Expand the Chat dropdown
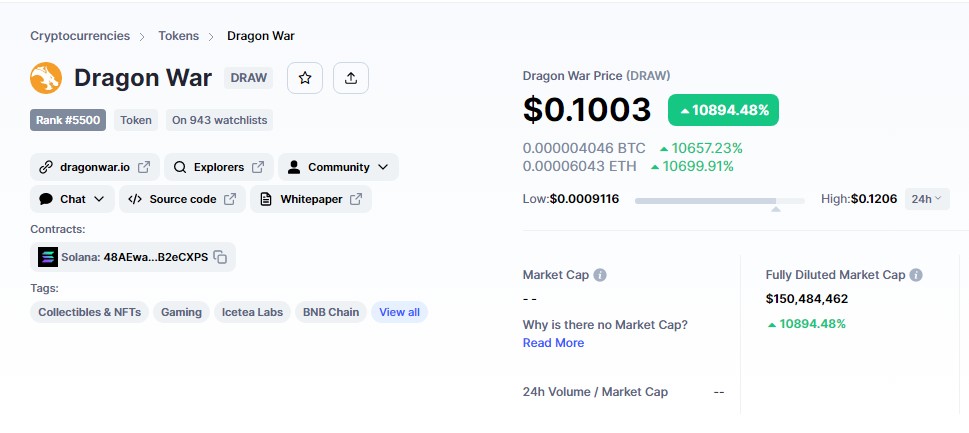 click(72, 199)
